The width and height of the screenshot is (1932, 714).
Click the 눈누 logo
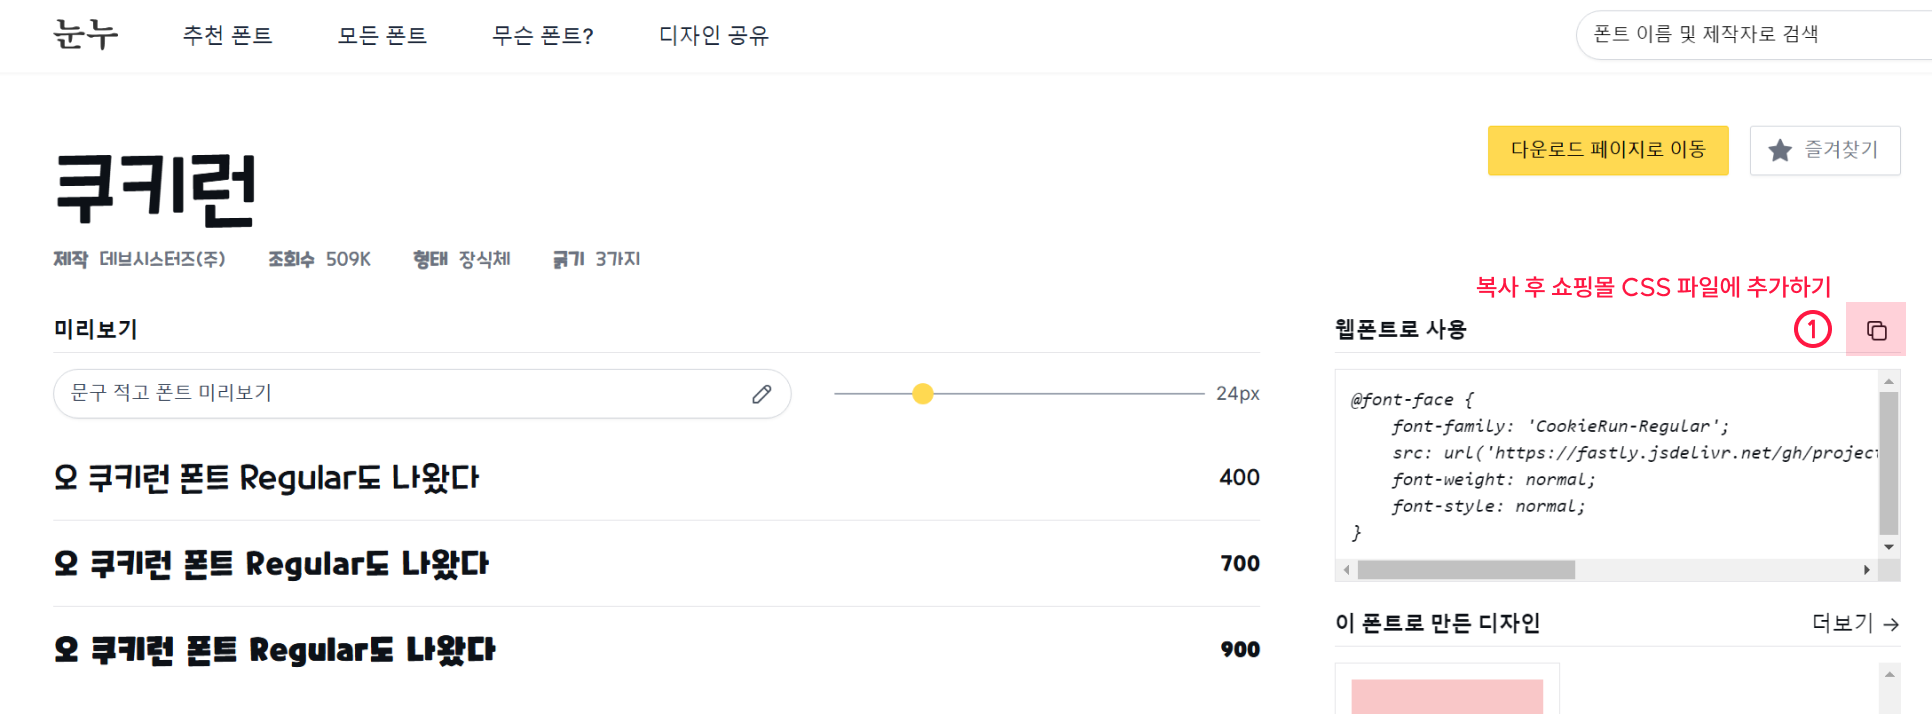point(85,34)
